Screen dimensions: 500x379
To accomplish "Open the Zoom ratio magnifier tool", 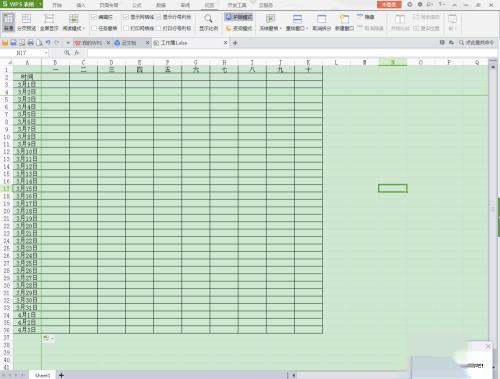I will tap(208, 22).
